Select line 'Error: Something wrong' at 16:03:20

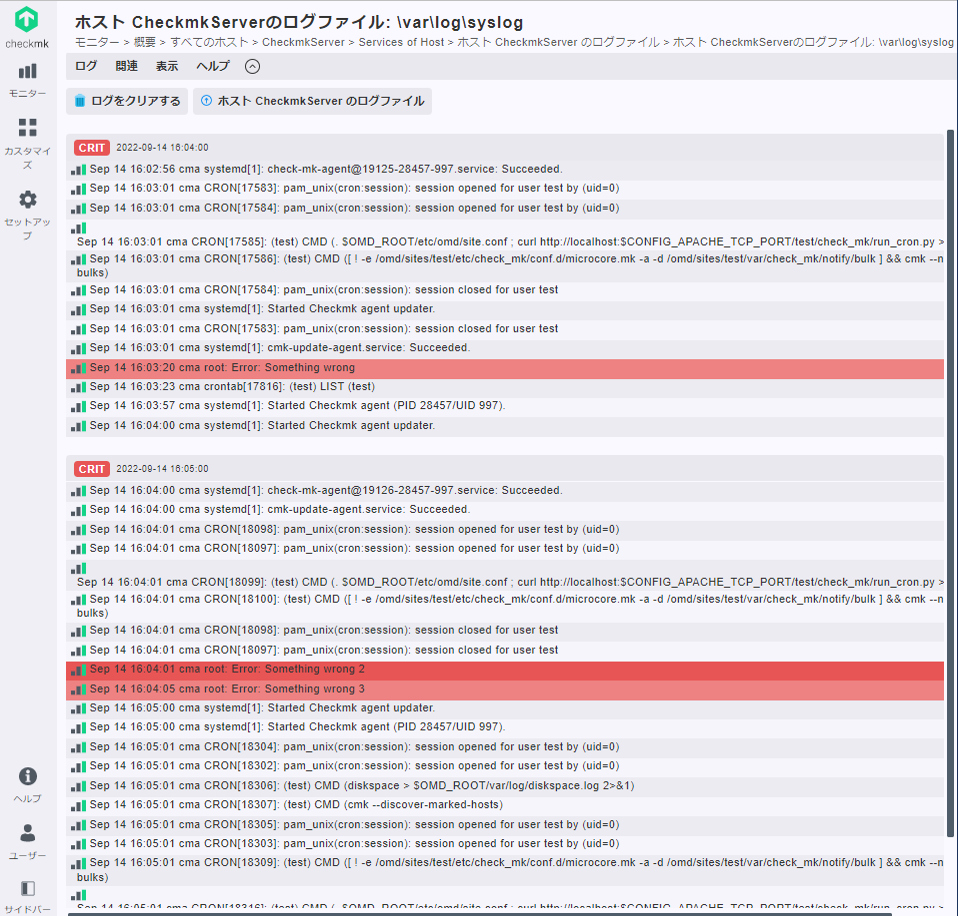[505, 368]
